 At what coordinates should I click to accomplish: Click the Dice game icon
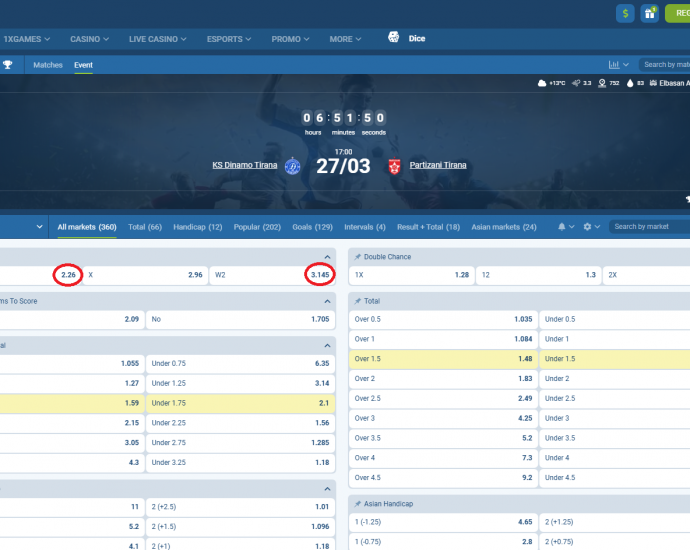pyautogui.click(x=393, y=37)
